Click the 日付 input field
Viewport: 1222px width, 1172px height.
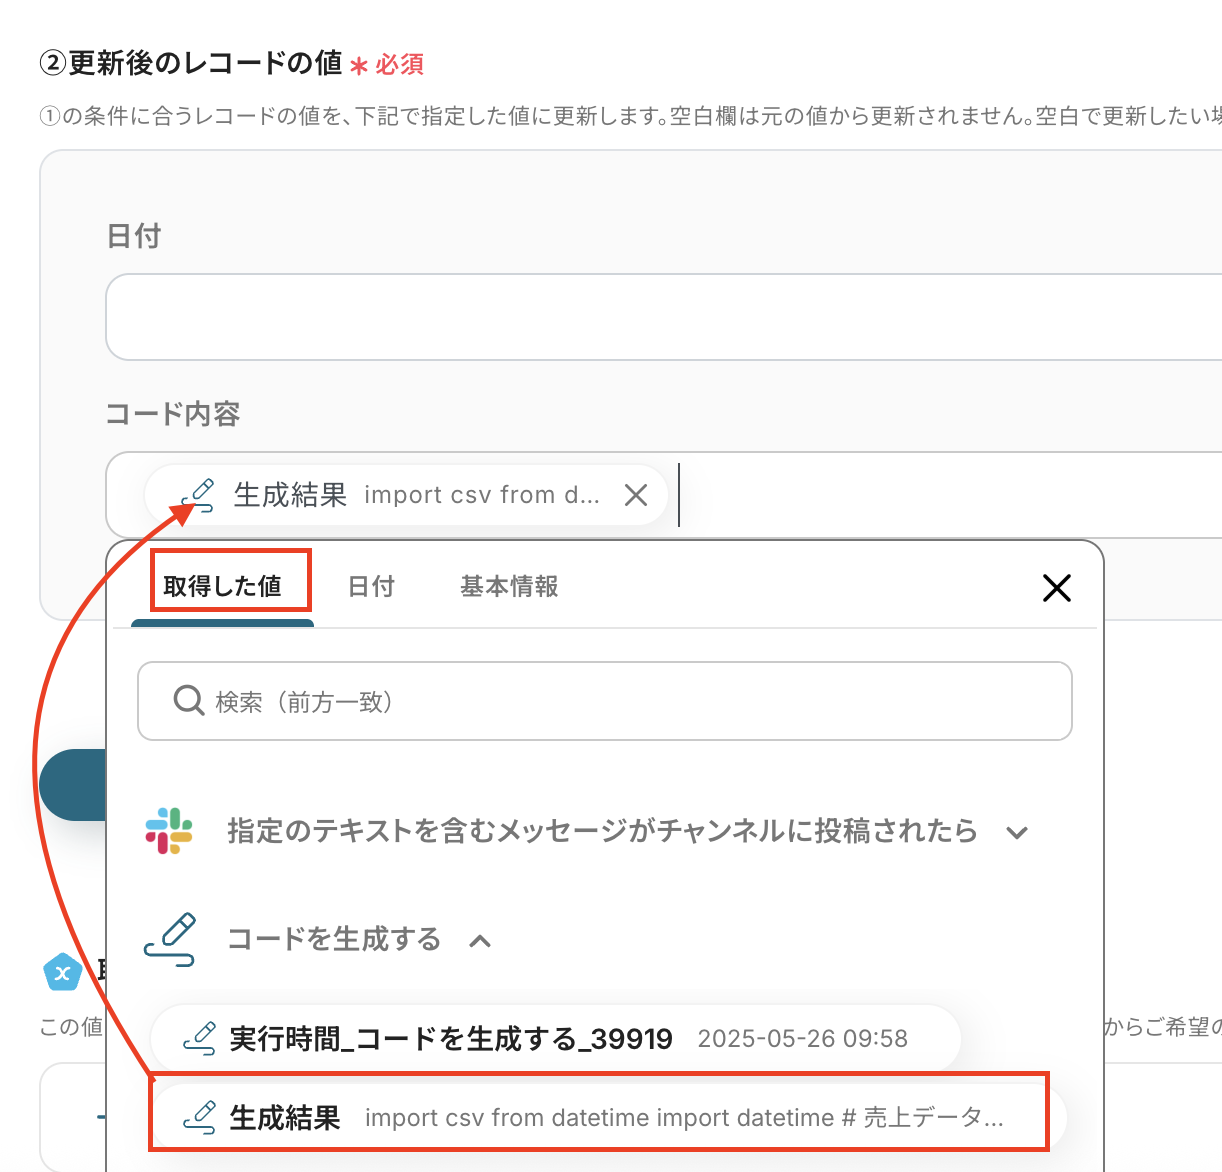(x=664, y=317)
